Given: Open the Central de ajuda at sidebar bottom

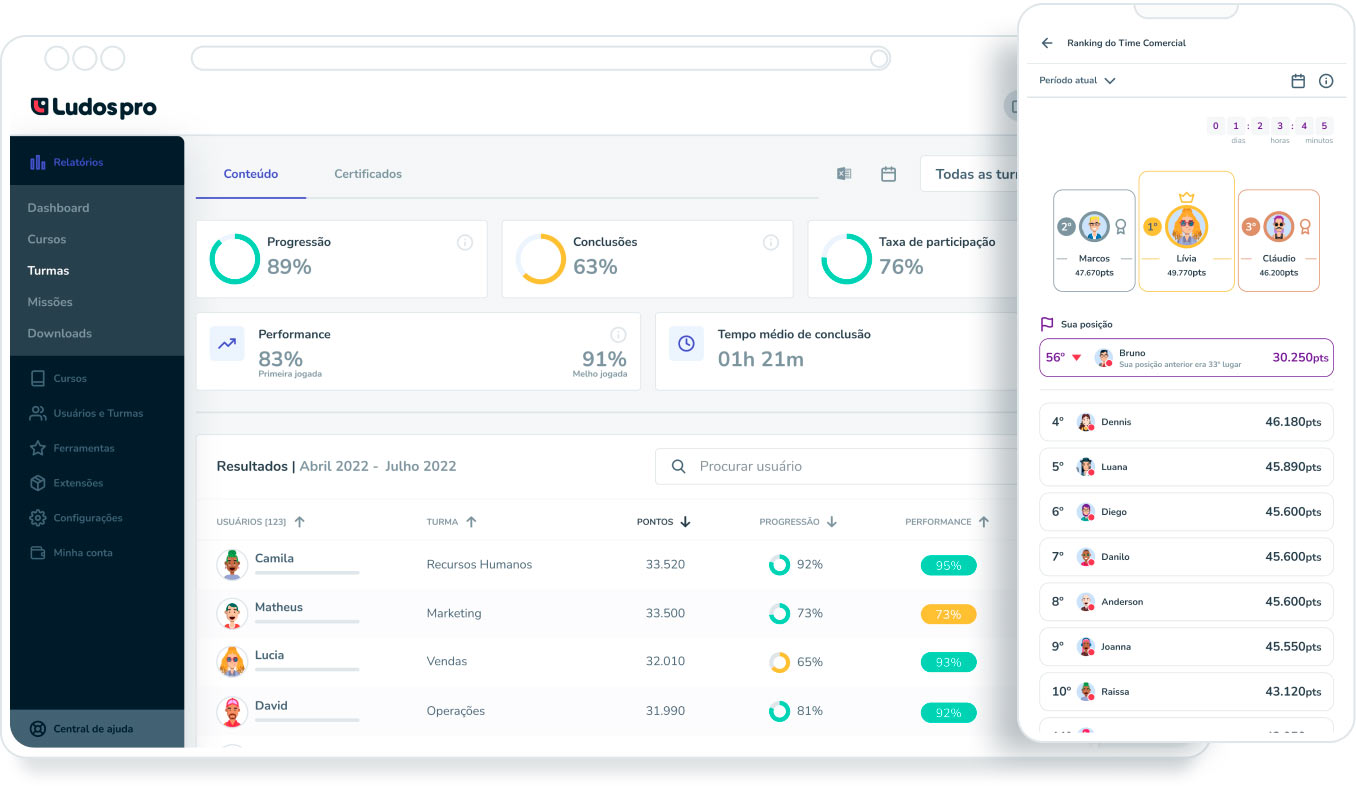Looking at the screenshot, I should [90, 729].
